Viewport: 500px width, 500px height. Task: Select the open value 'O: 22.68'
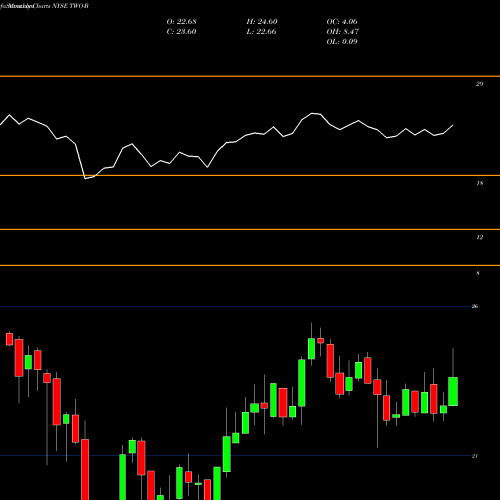pyautogui.click(x=181, y=22)
